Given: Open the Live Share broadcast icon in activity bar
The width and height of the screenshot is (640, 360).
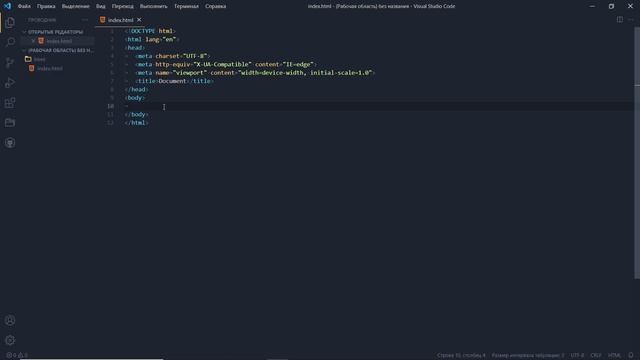Looking at the screenshot, I should [10, 142].
